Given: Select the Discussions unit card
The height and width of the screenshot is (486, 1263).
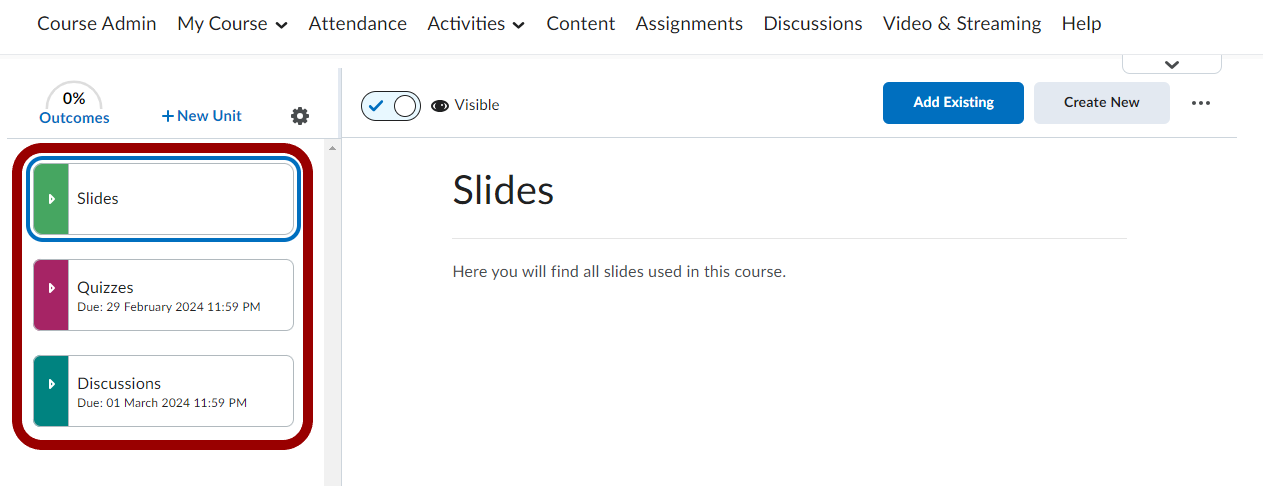Looking at the screenshot, I should [x=180, y=391].
